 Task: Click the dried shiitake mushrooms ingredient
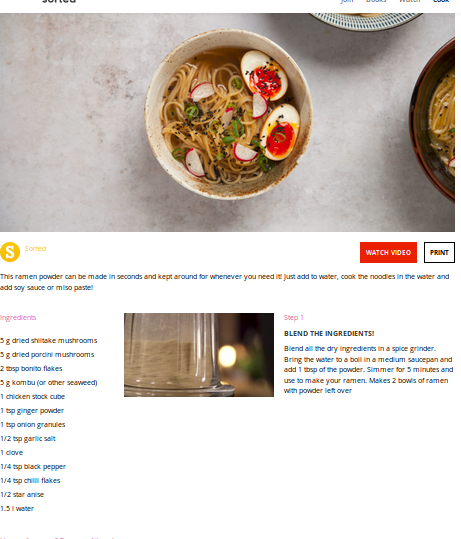coord(48,341)
